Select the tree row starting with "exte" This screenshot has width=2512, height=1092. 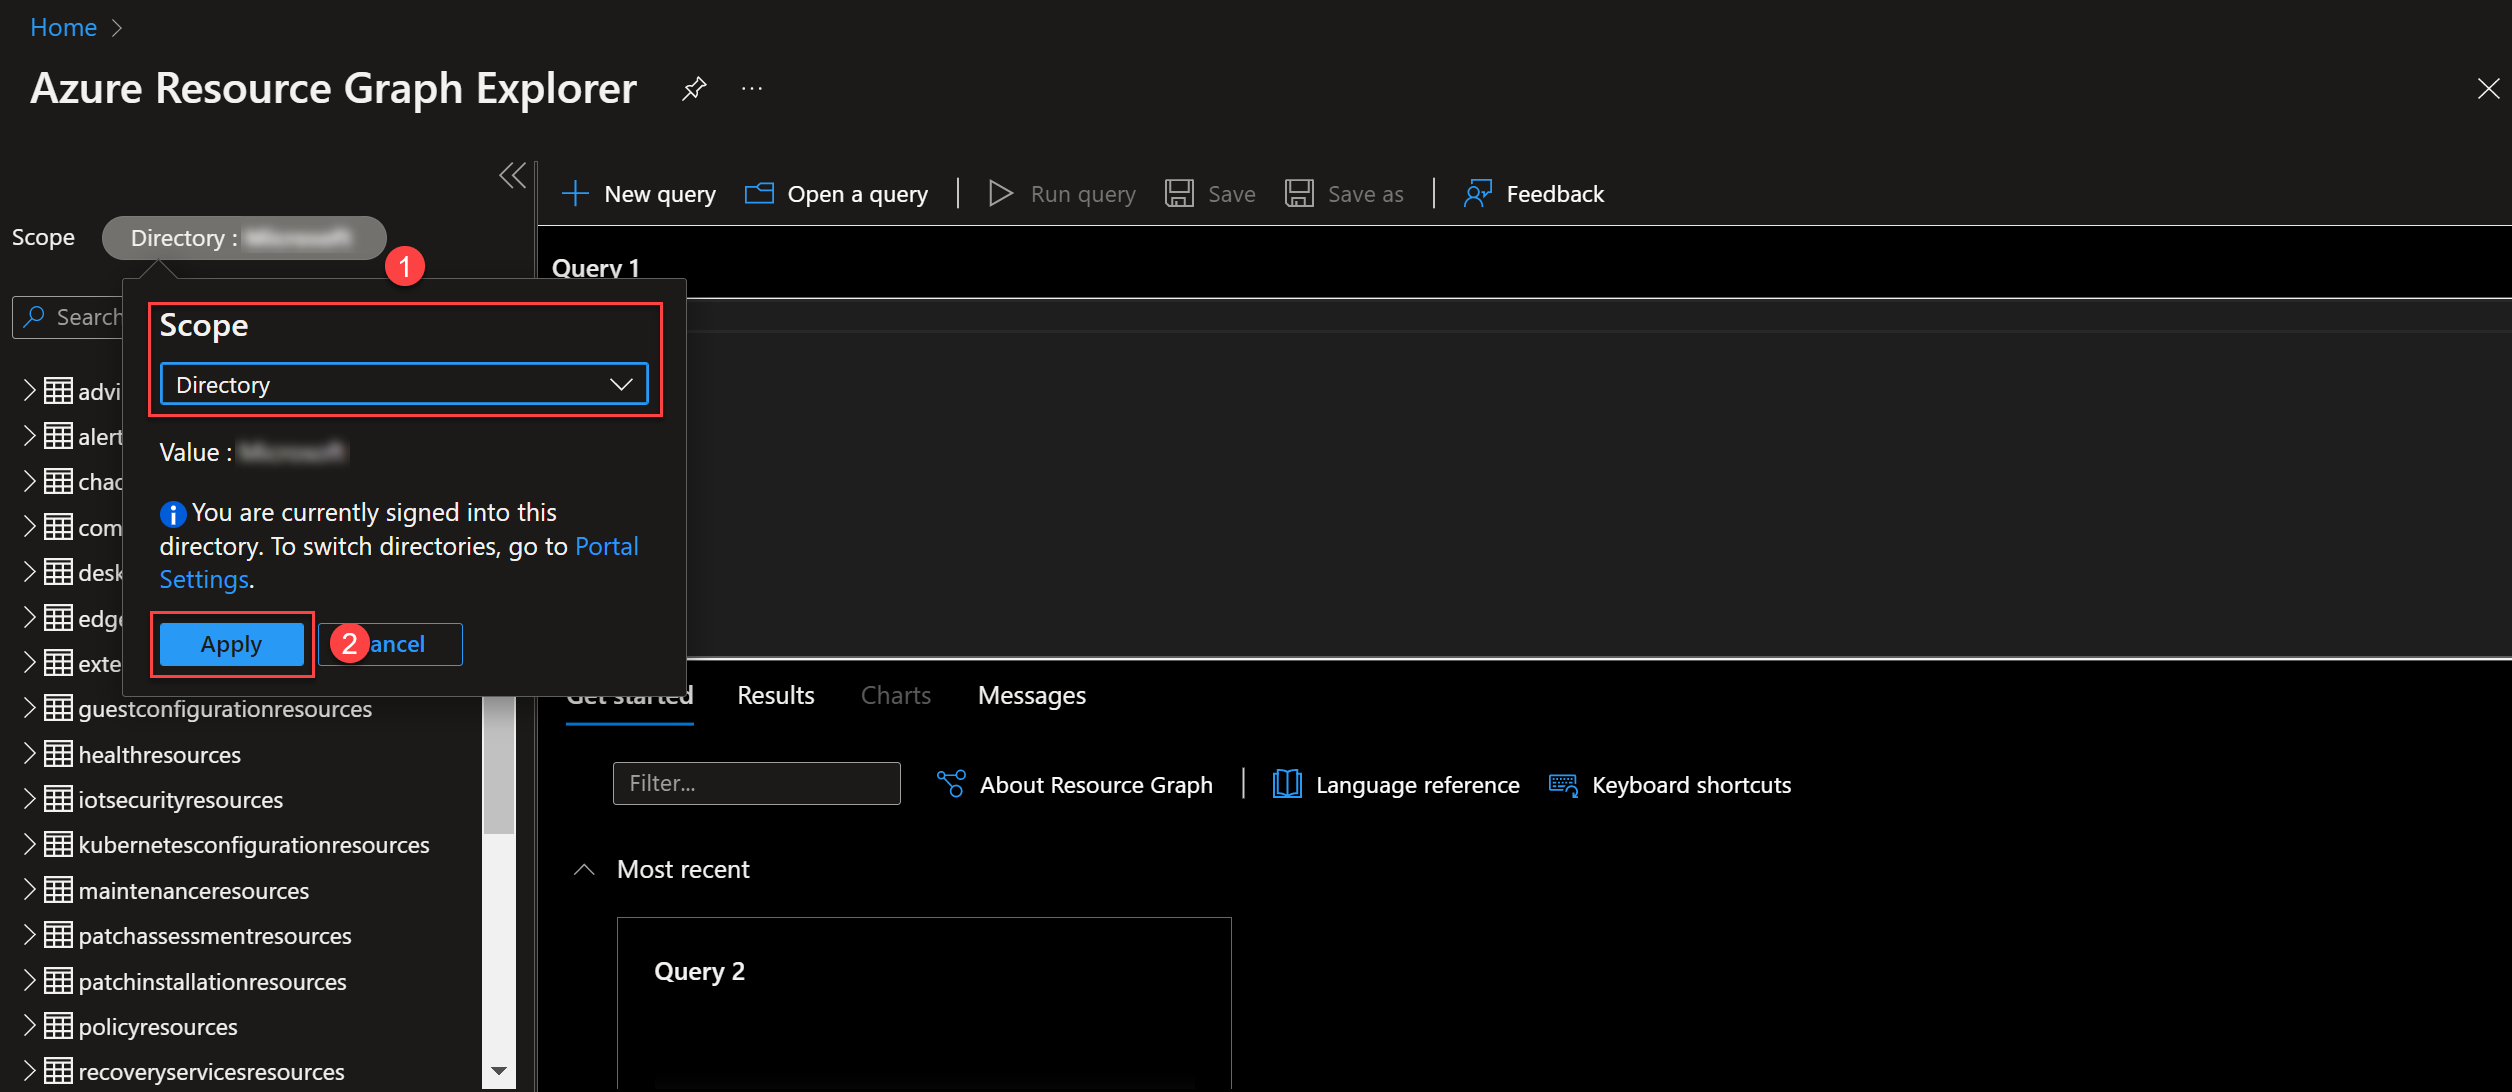[72, 663]
